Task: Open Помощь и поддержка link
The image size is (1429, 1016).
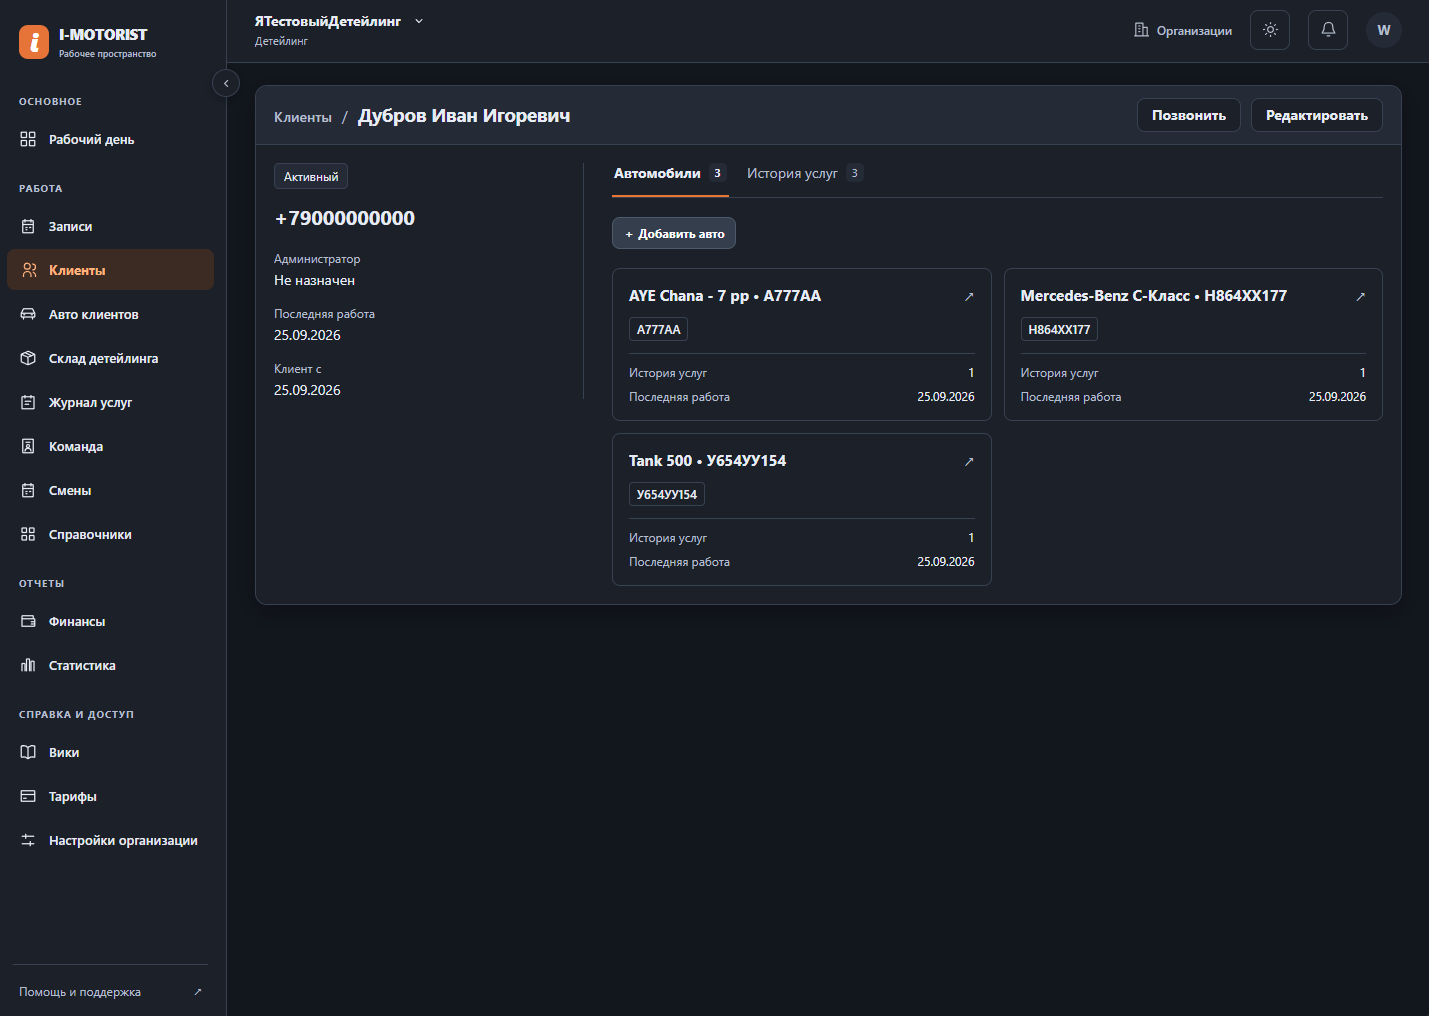Action: [x=110, y=992]
